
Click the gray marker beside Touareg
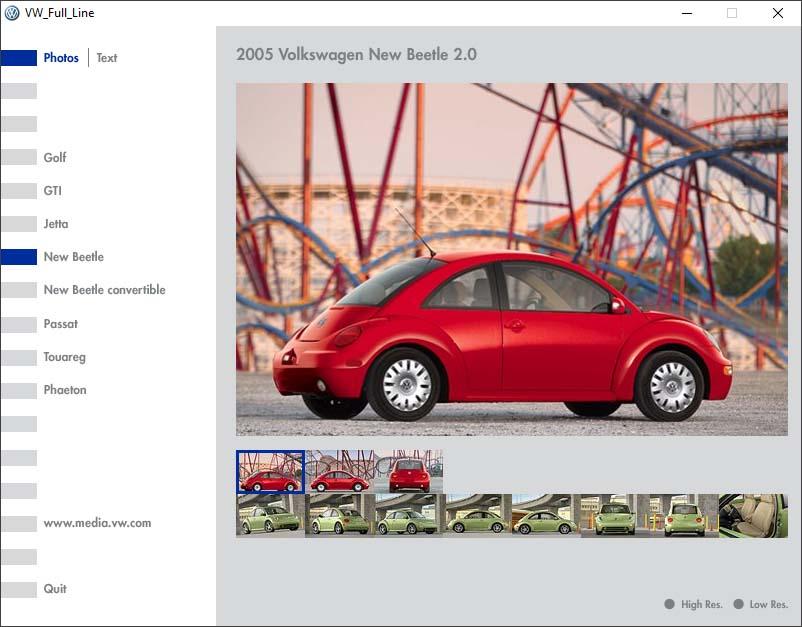tap(19, 357)
